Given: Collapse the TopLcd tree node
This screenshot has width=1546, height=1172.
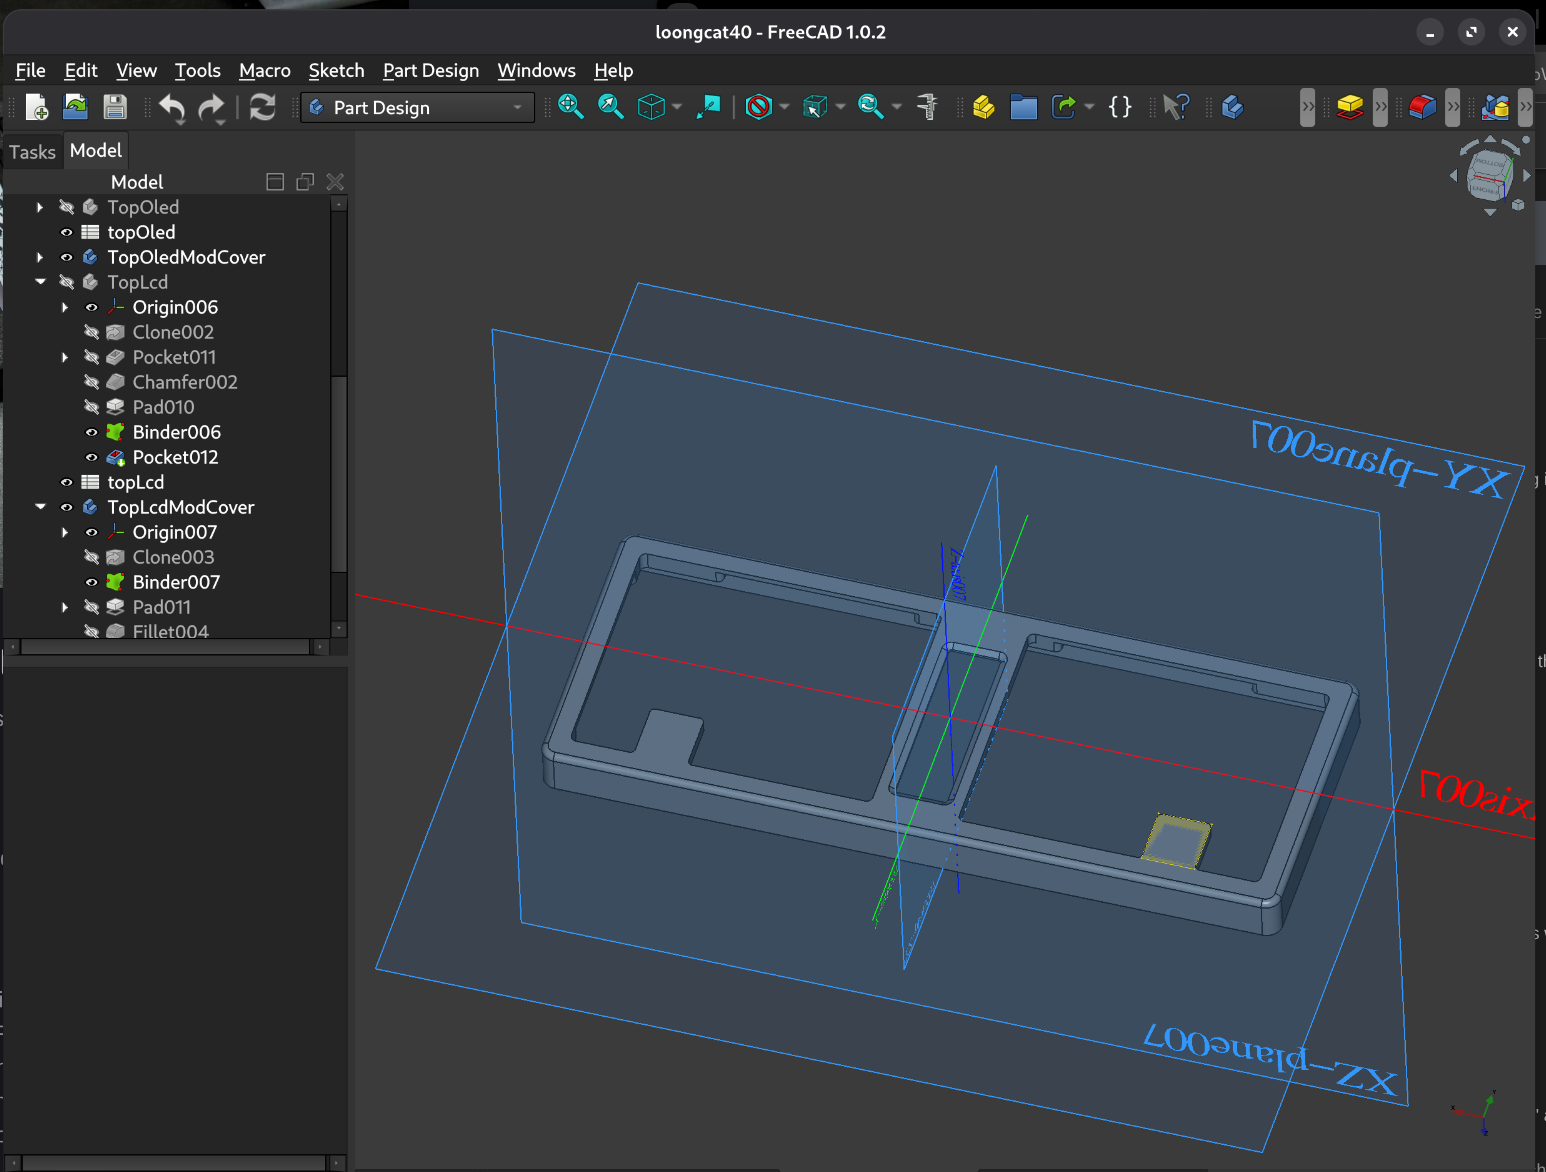Looking at the screenshot, I should click(40, 282).
